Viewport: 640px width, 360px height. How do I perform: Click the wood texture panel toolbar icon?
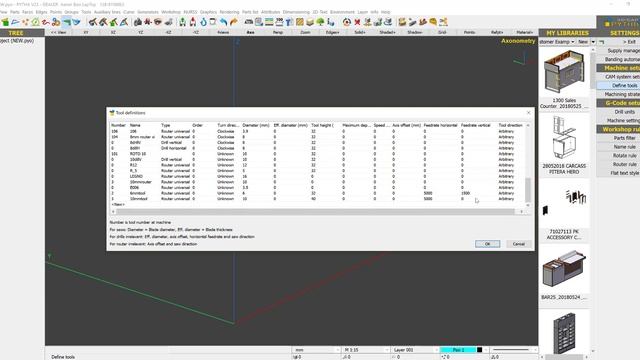pyautogui.click(x=300, y=22)
